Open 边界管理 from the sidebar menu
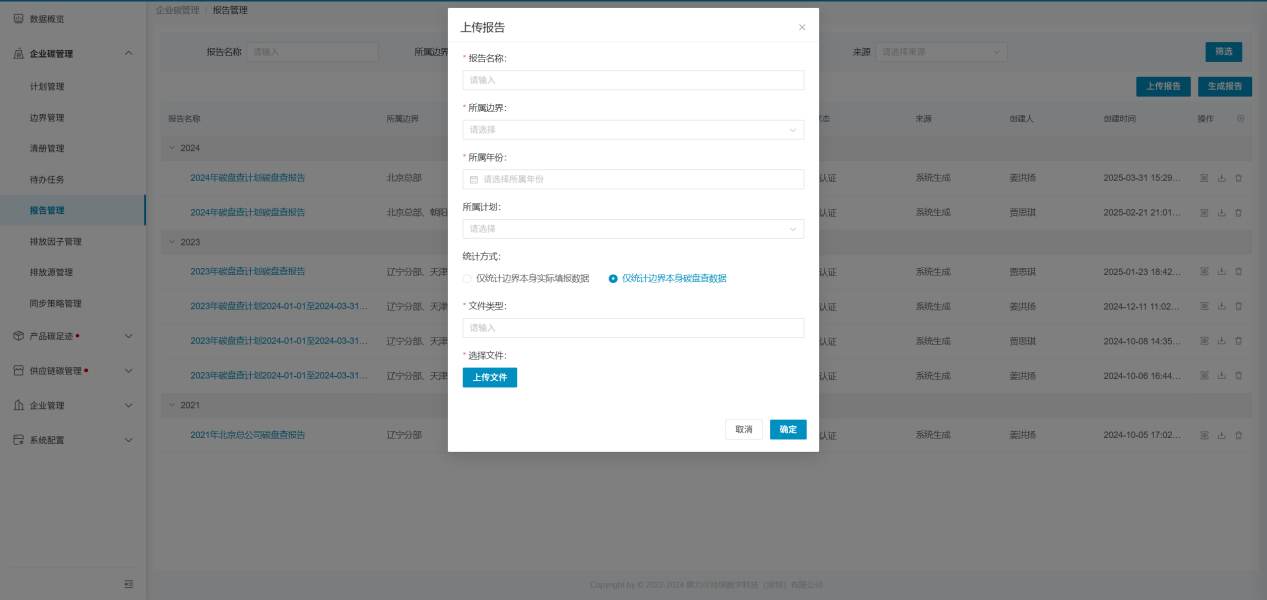 tap(47, 118)
